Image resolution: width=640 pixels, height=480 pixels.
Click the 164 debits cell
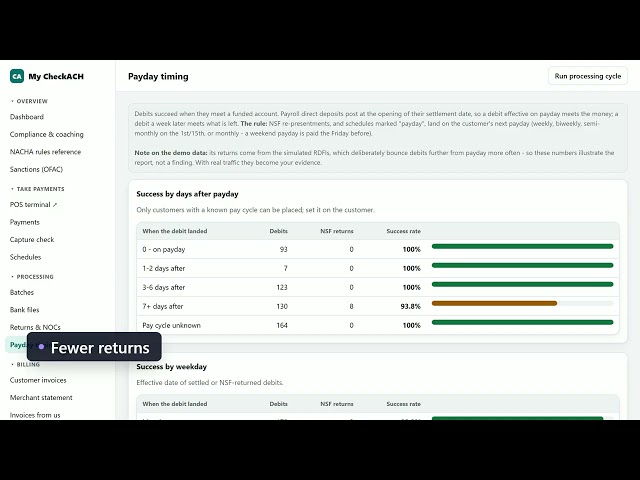[x=282, y=325]
